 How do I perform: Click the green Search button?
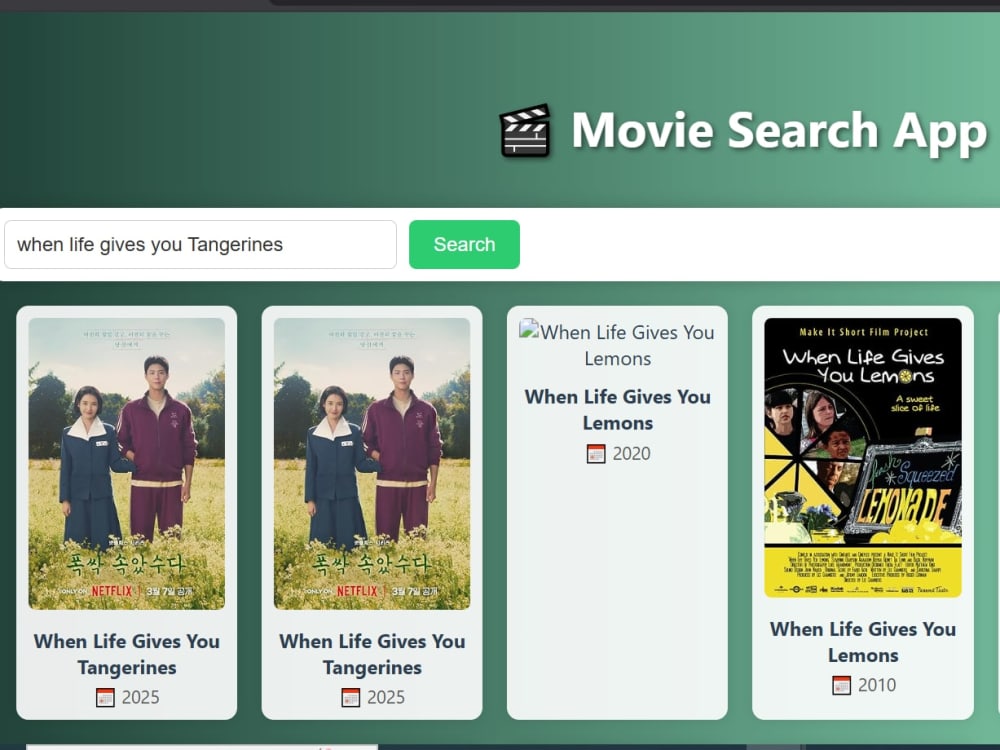tap(464, 245)
